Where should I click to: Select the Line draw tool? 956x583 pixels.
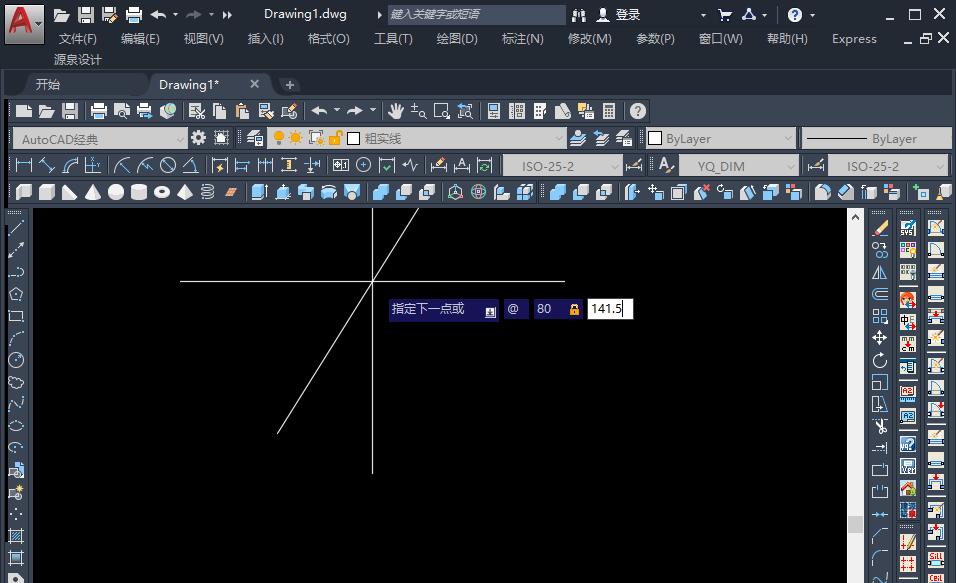[16, 228]
